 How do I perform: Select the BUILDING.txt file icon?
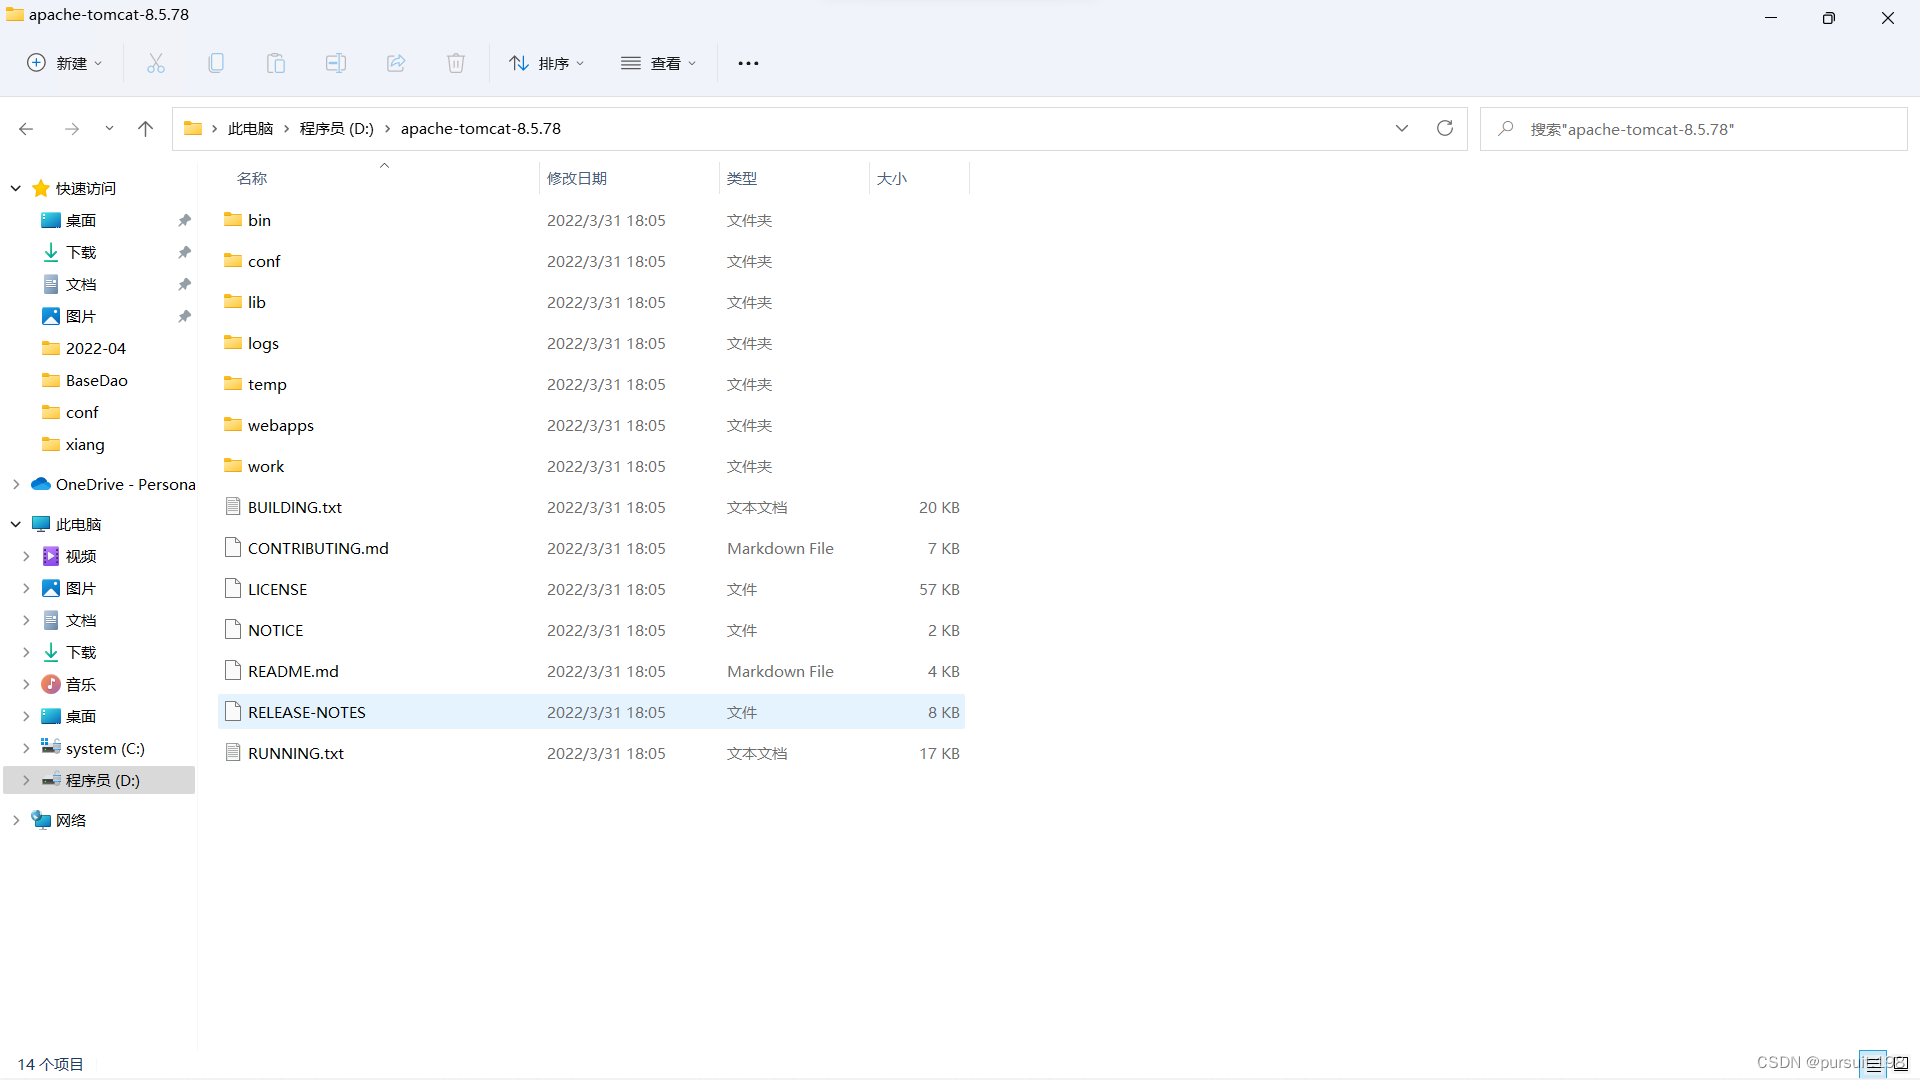click(233, 507)
